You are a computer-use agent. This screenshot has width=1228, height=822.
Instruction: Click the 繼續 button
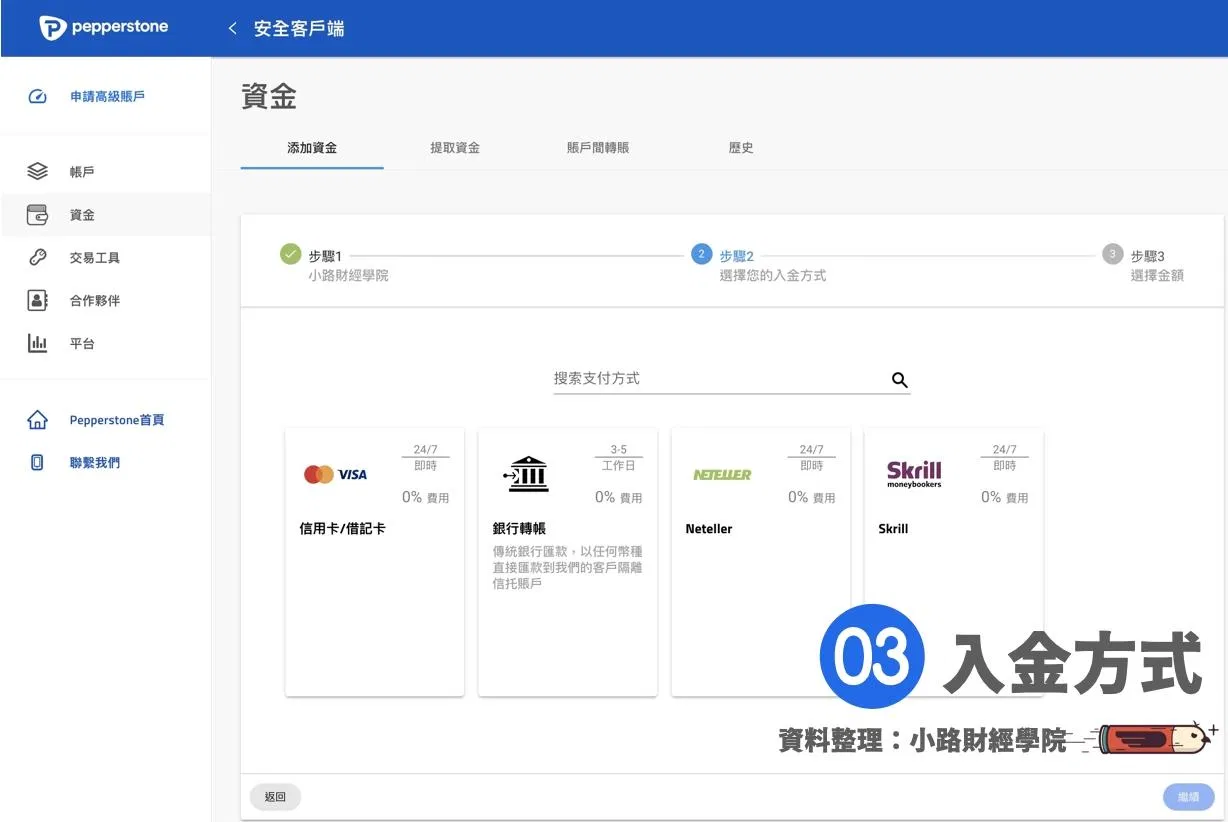[x=1189, y=797]
